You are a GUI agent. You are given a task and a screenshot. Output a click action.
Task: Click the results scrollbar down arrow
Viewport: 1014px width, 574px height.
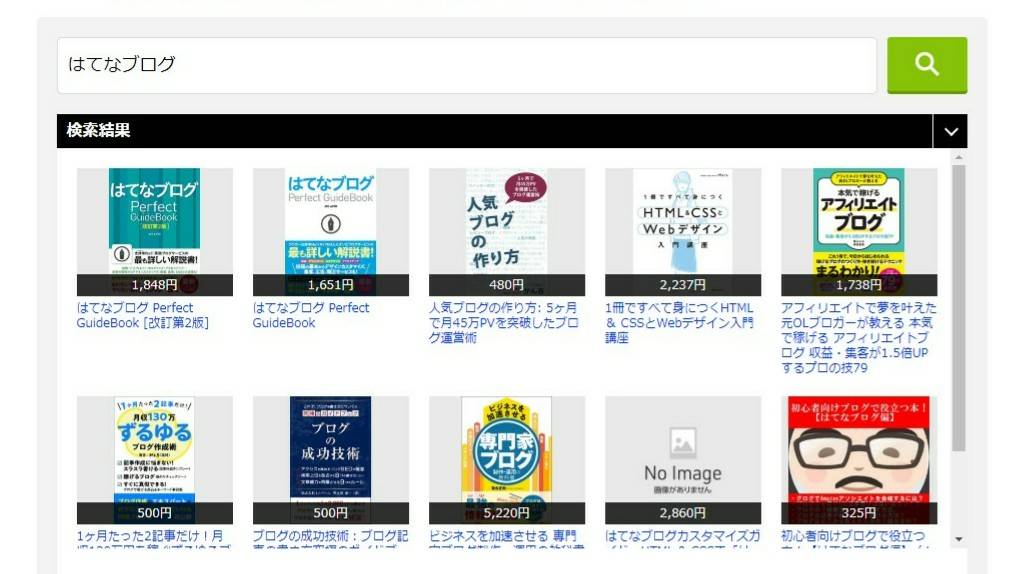click(x=958, y=539)
